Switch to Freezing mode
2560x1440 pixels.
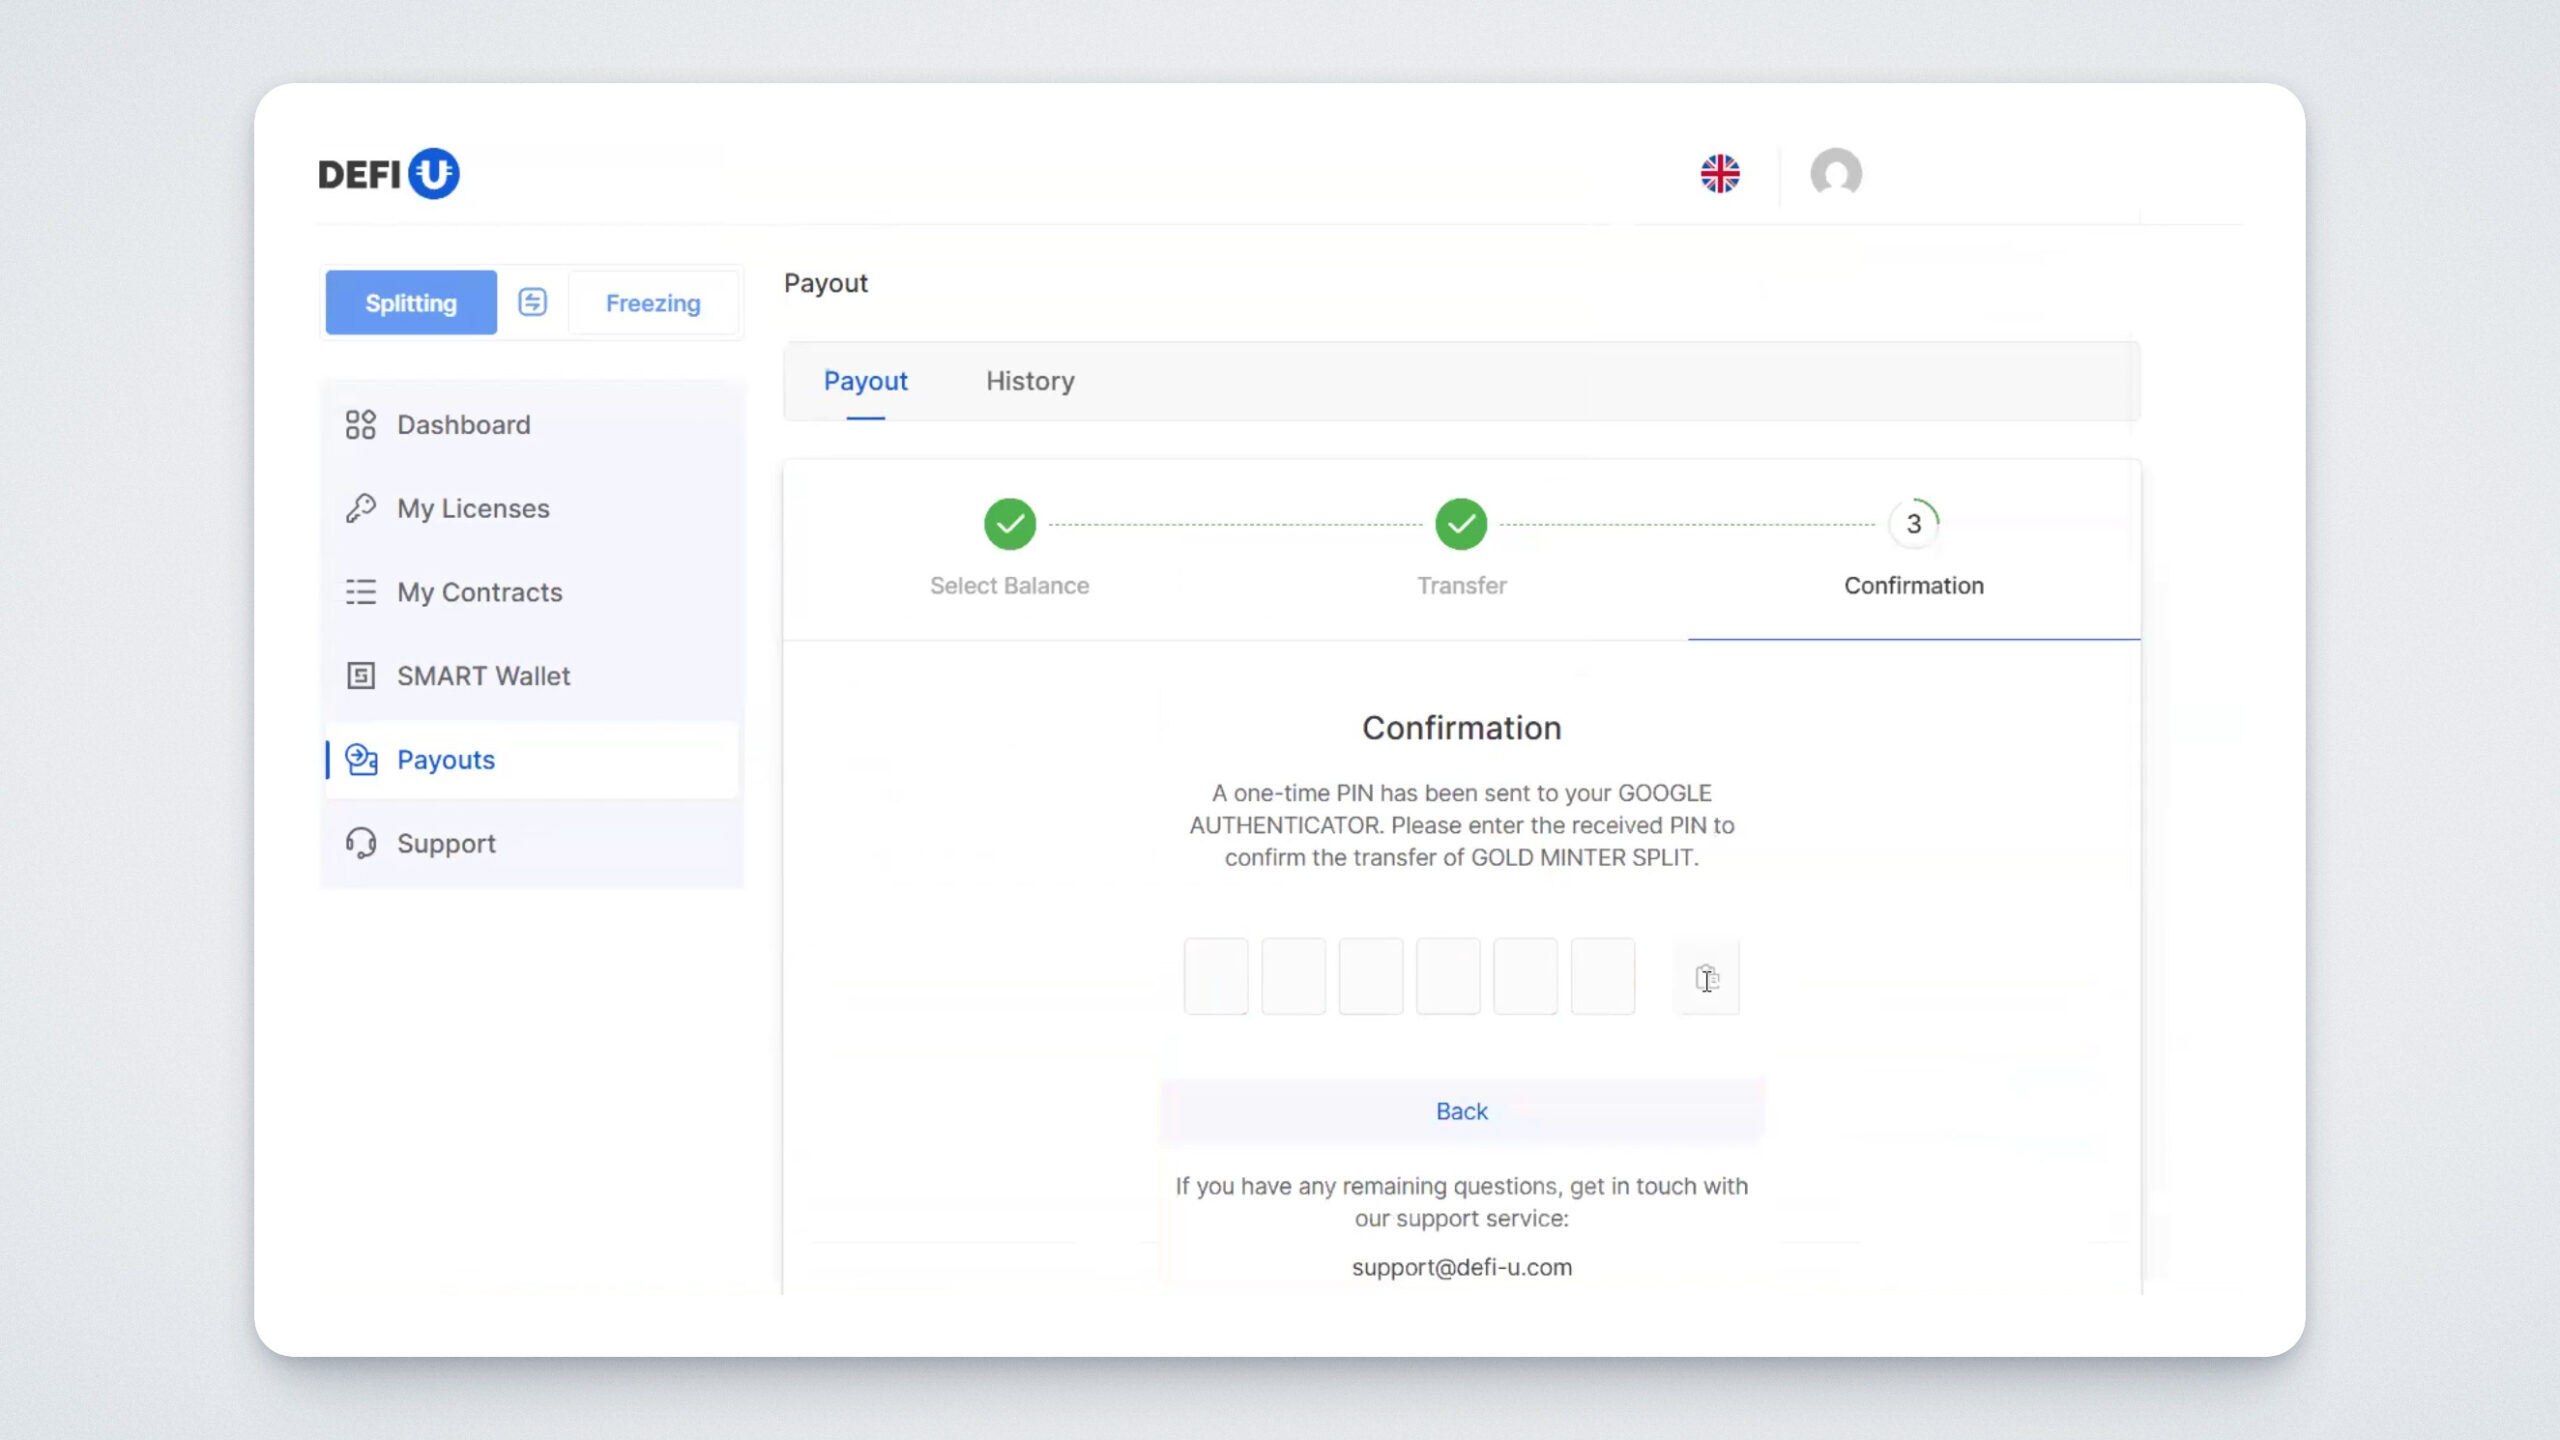click(x=653, y=302)
